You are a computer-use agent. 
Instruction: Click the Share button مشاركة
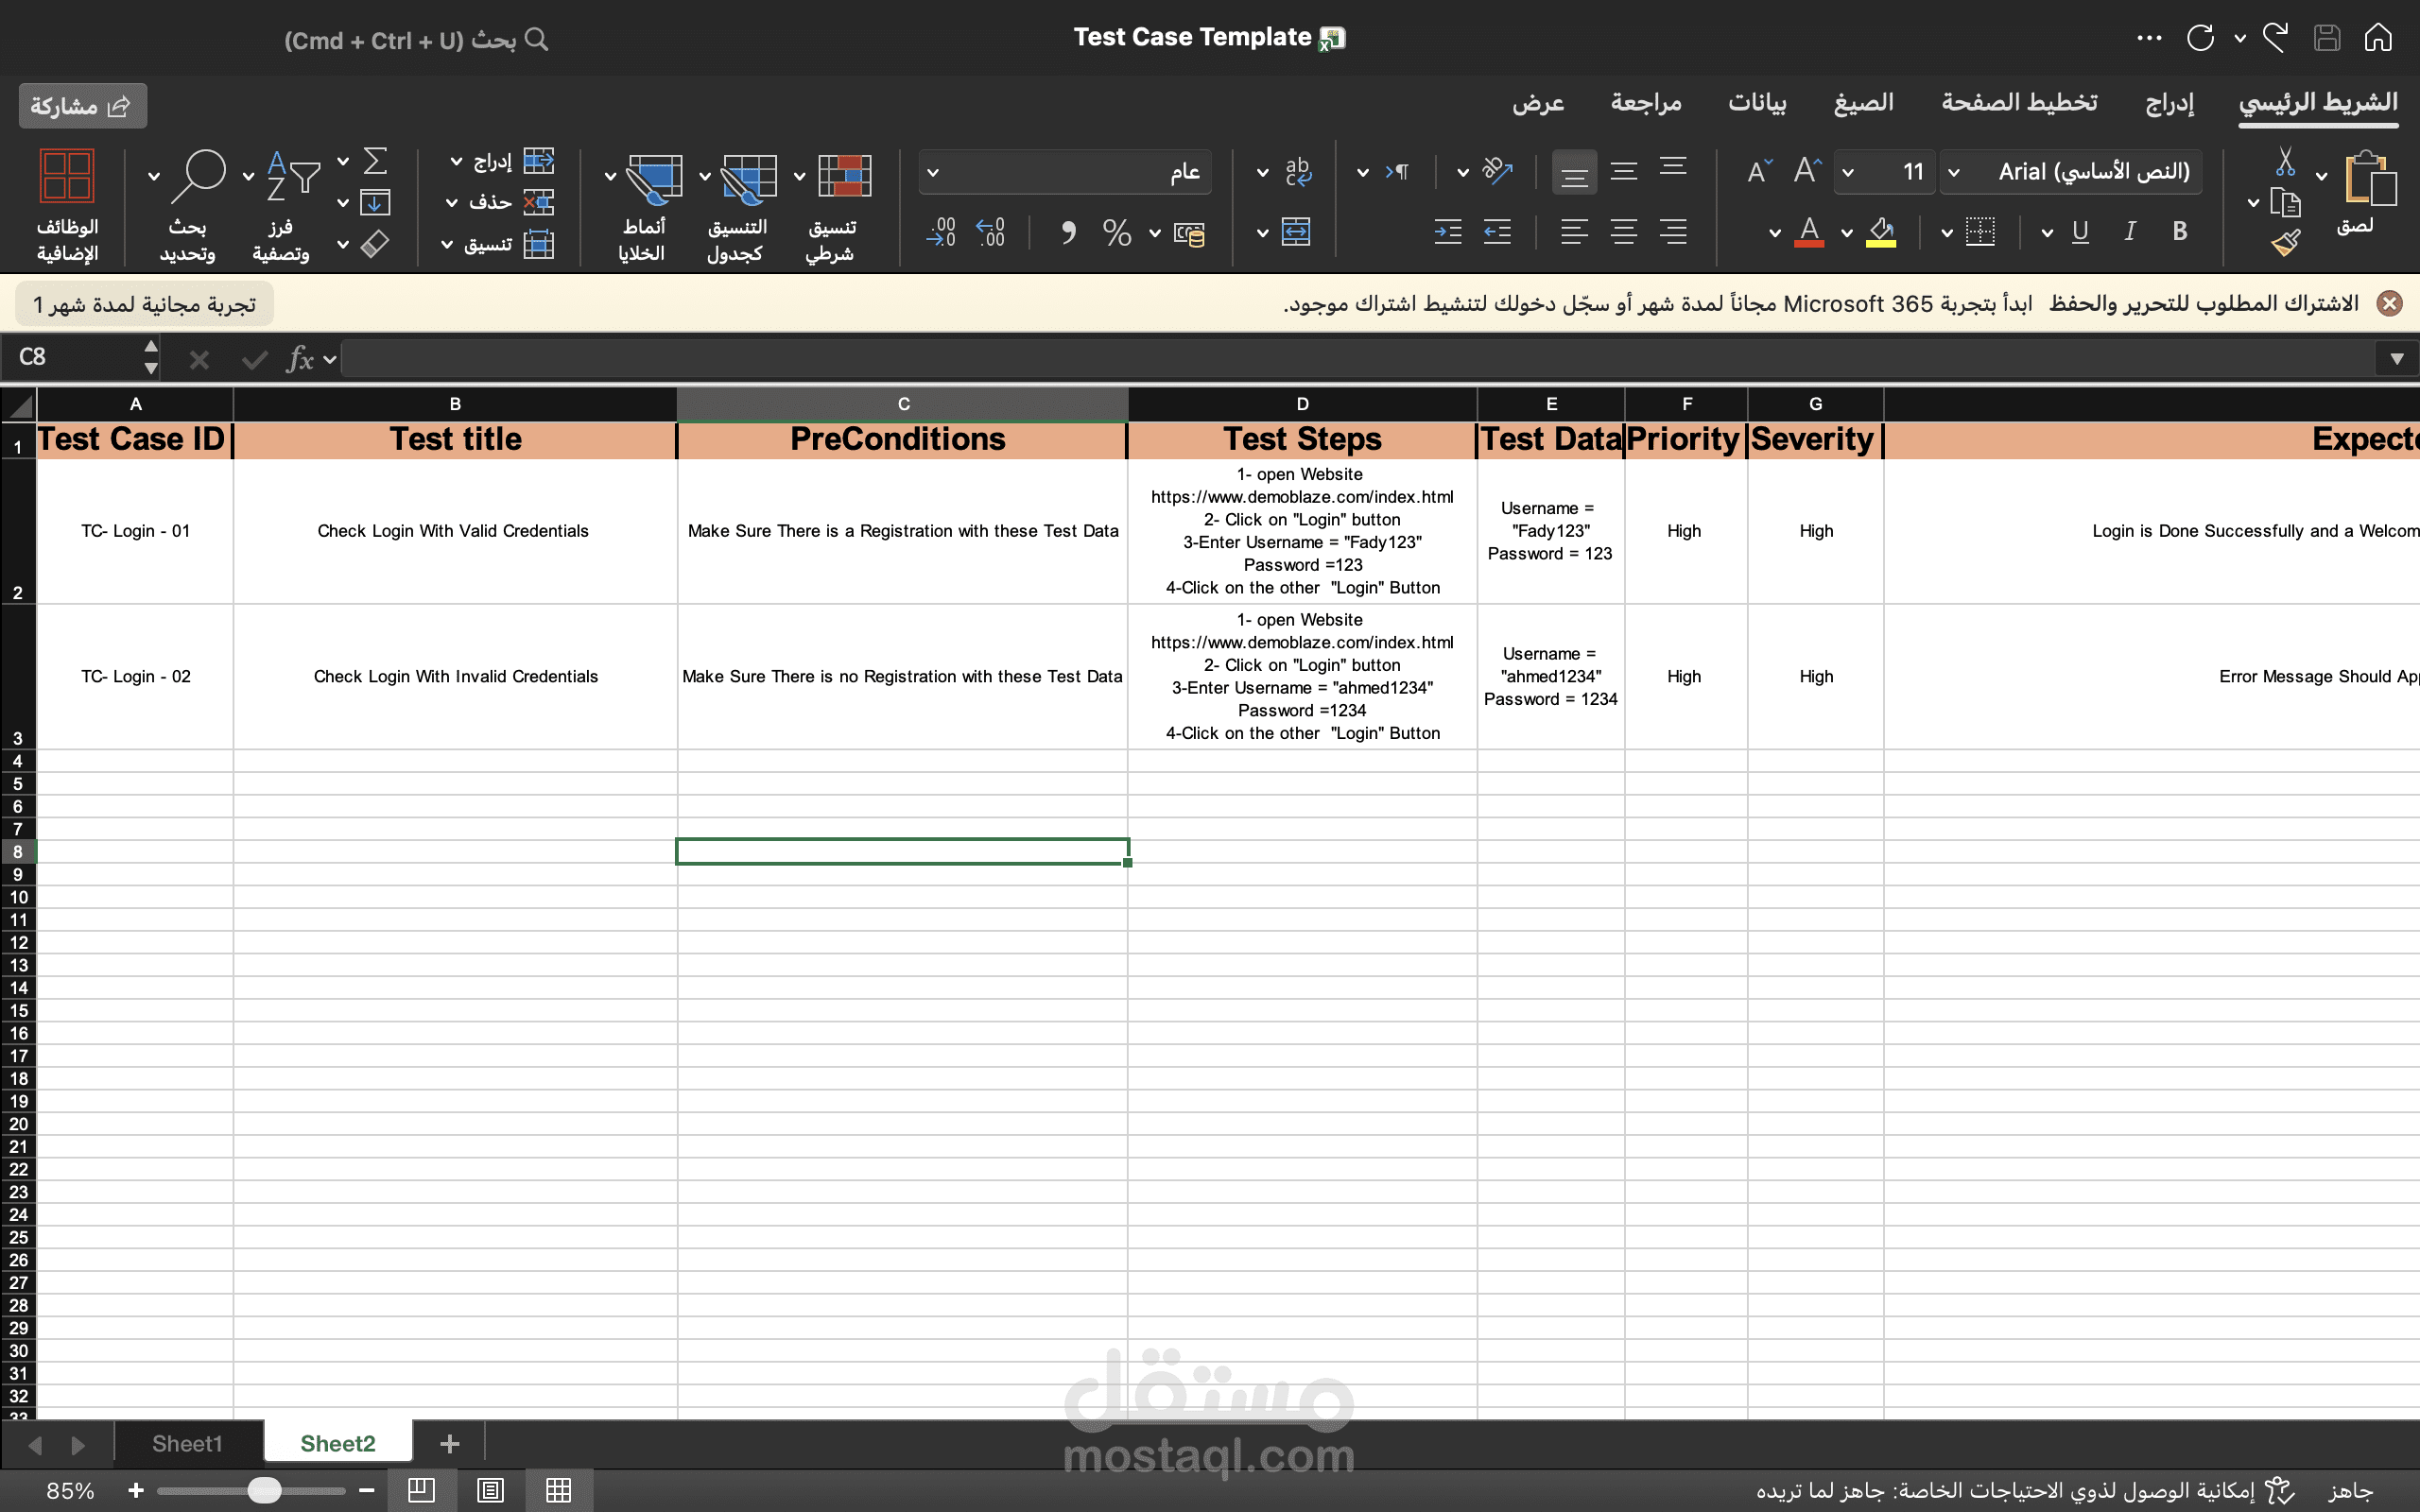[82, 106]
